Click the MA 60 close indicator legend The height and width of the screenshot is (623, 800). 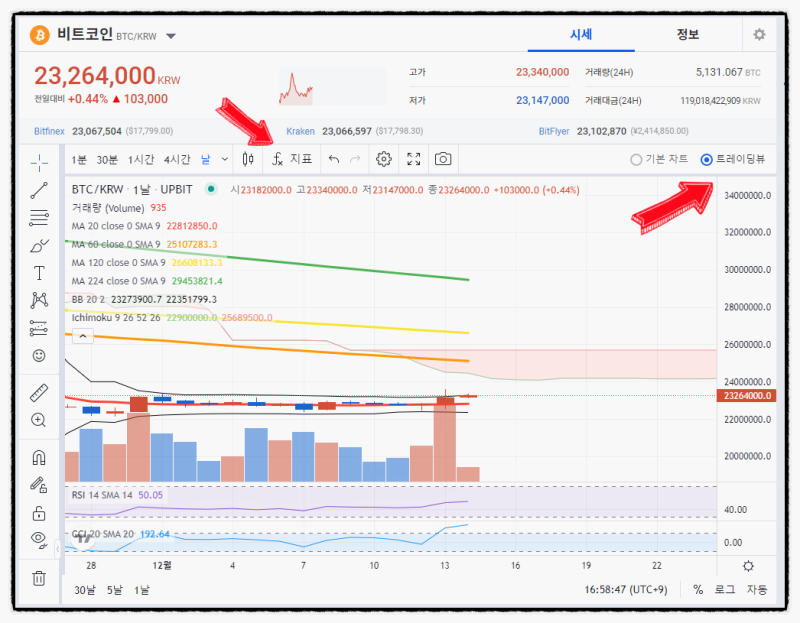coord(144,244)
